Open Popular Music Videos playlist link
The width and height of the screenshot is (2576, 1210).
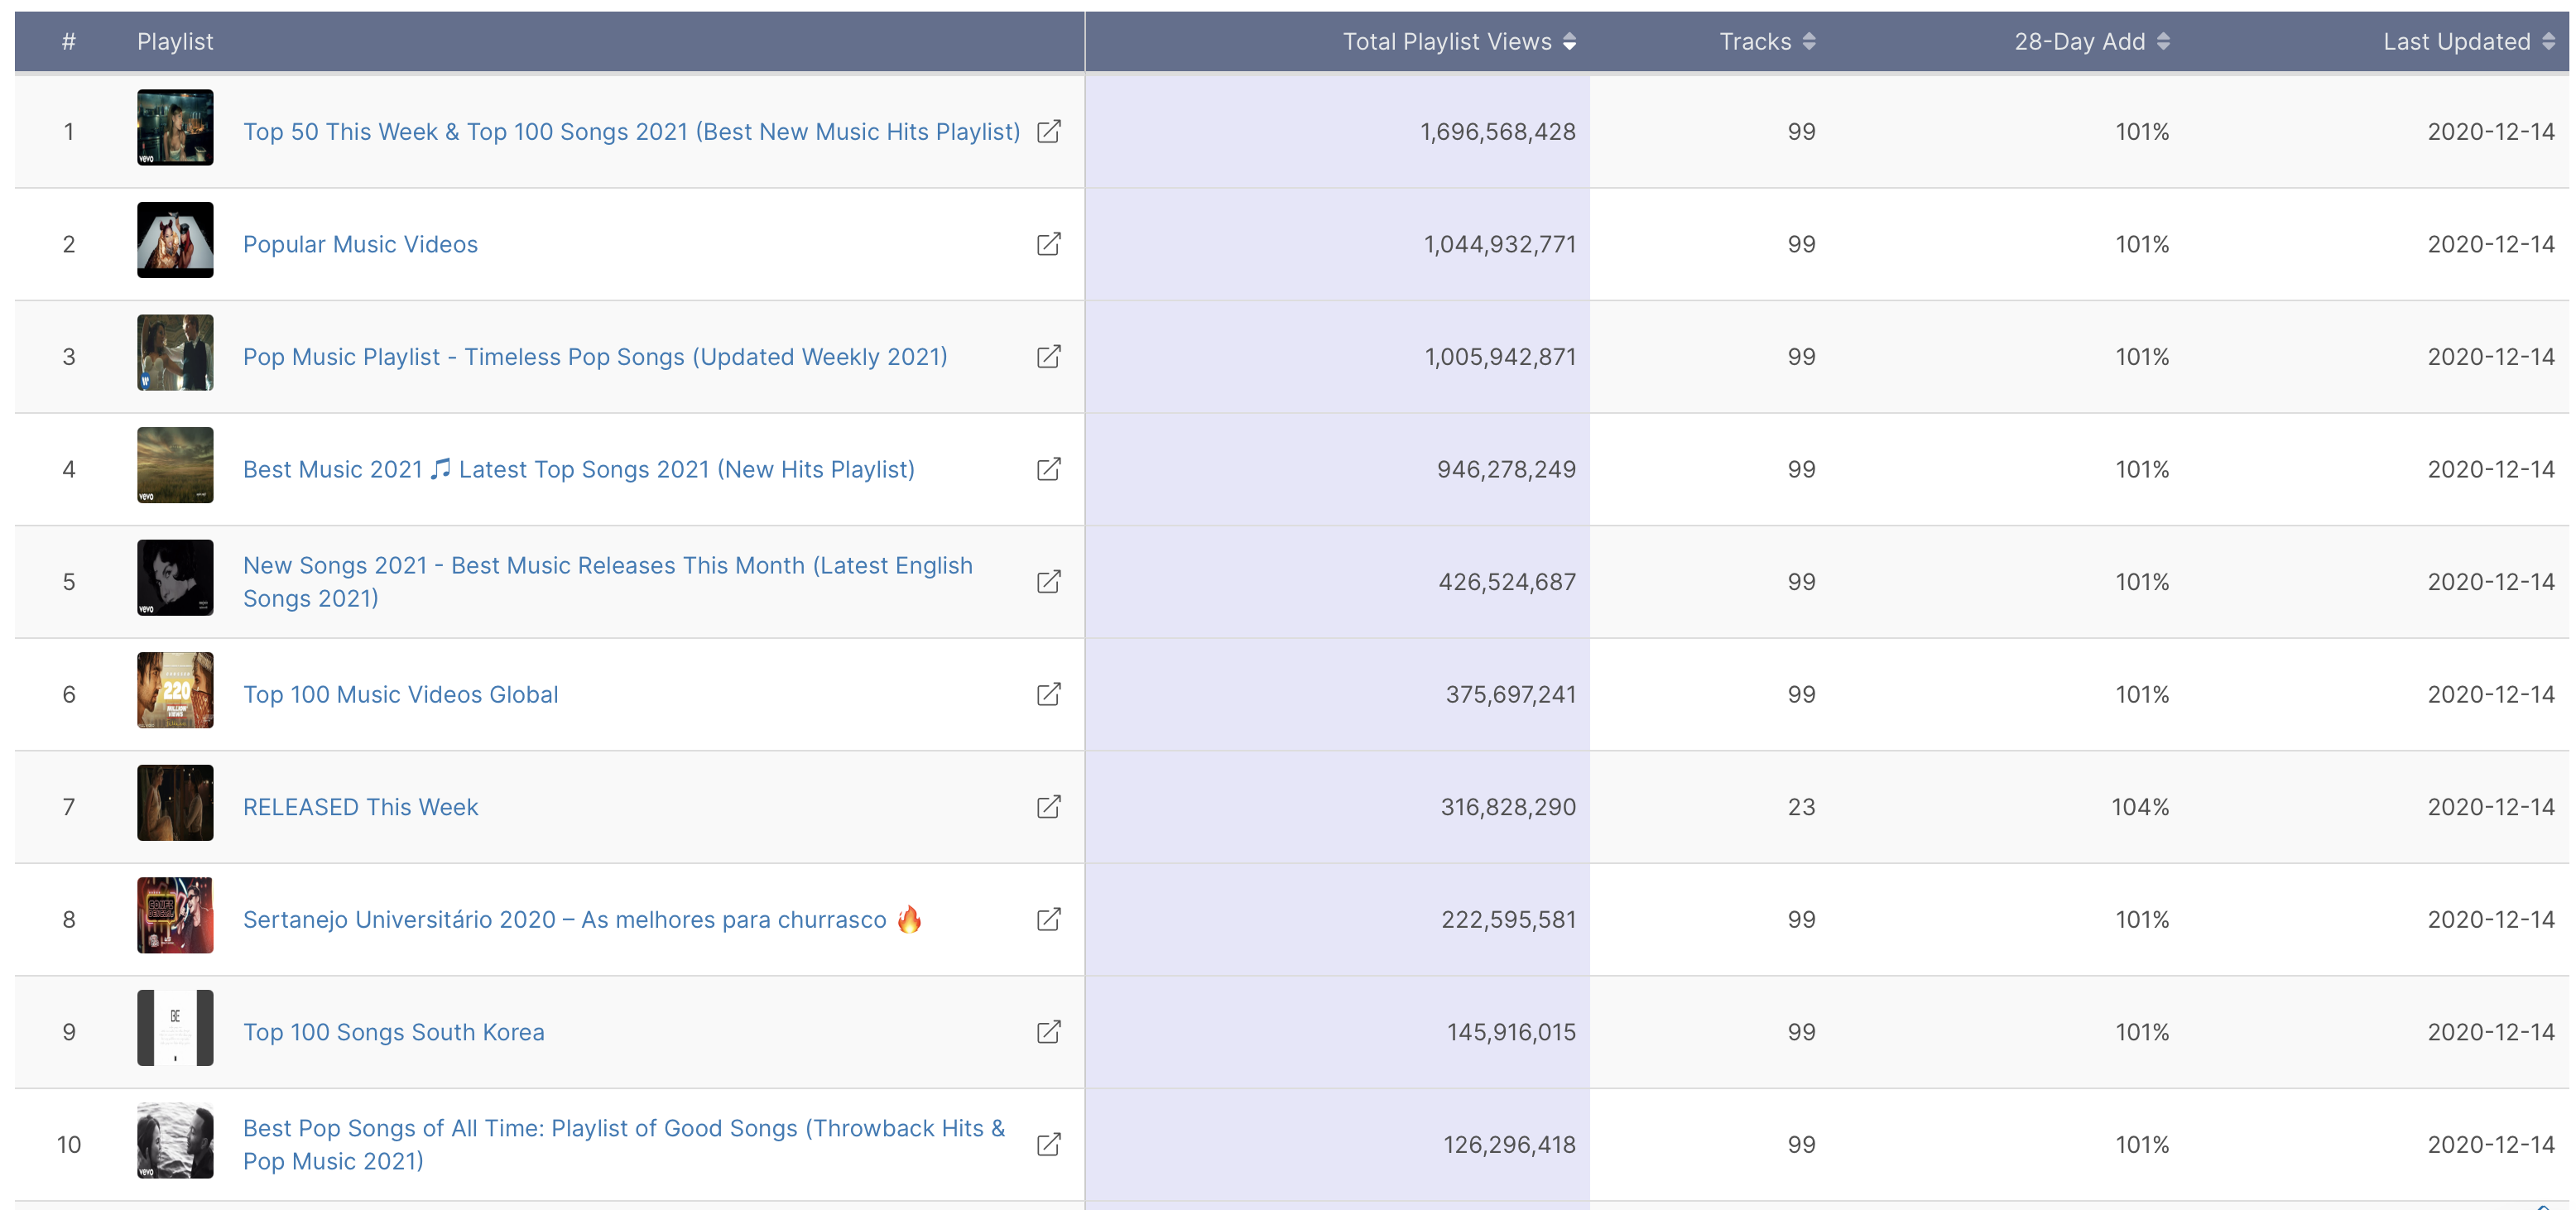point(360,244)
